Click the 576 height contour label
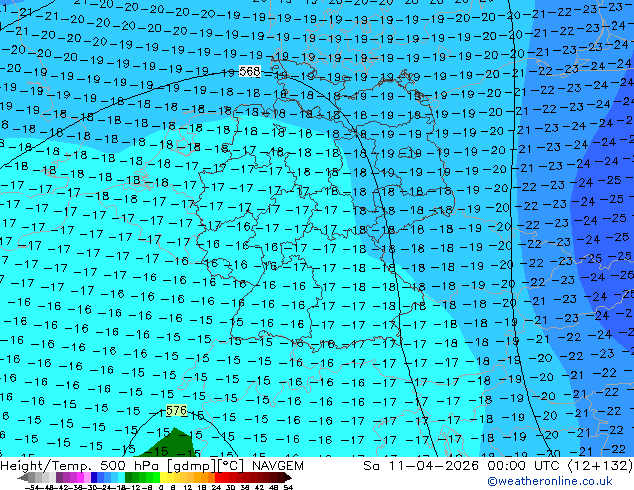The image size is (634, 490). tap(176, 411)
